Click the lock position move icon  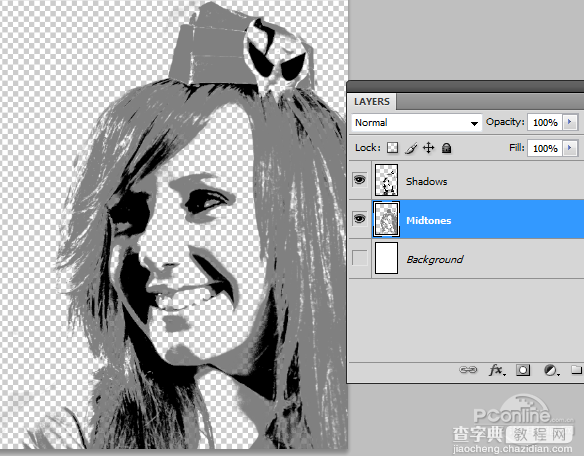click(428, 148)
